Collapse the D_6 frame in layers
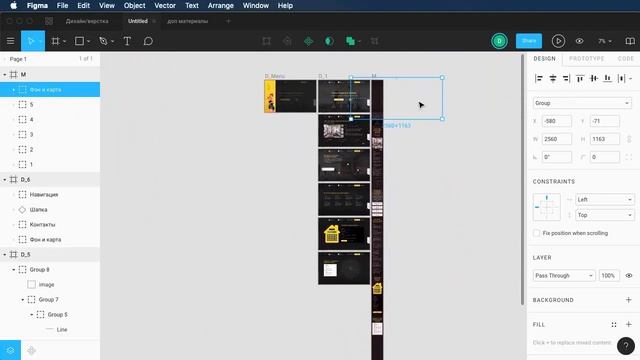The width and height of the screenshot is (640, 360). coord(4,180)
